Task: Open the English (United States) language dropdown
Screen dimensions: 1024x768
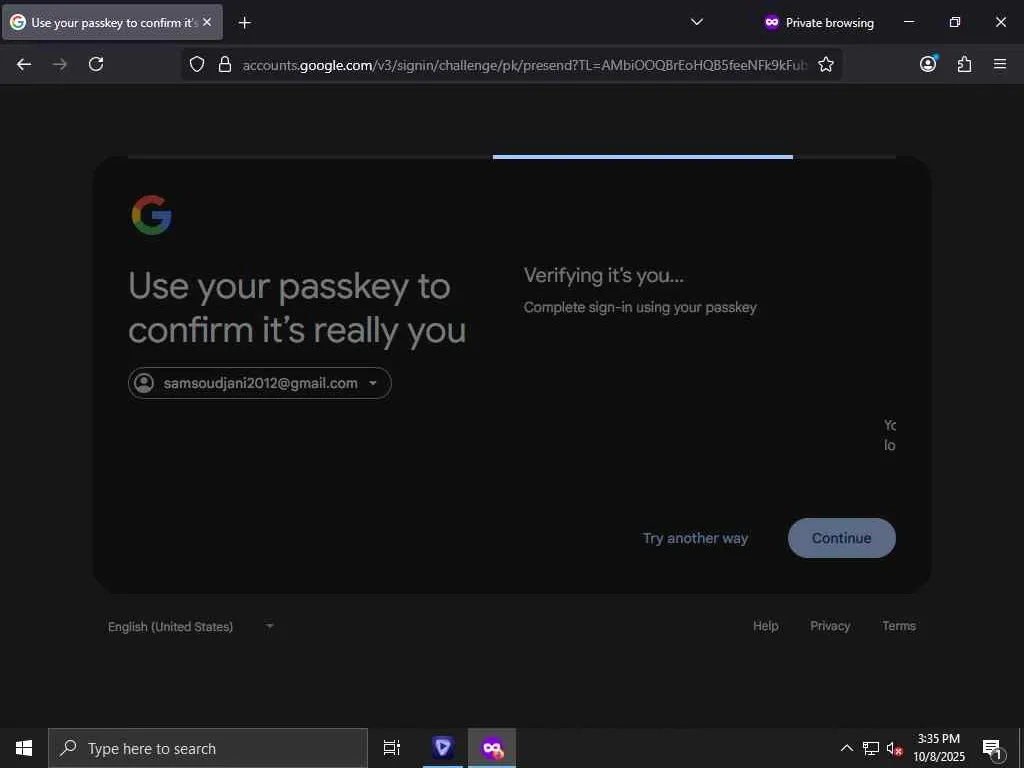Action: pos(191,626)
